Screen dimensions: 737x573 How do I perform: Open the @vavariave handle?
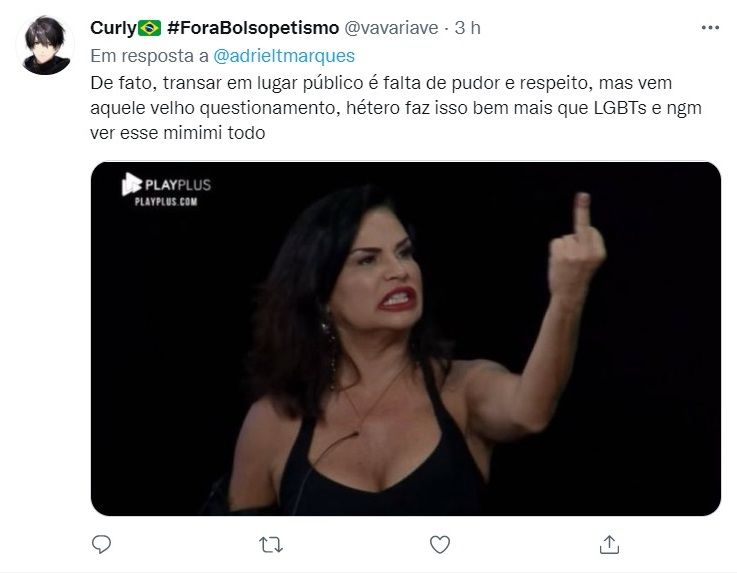pos(392,28)
